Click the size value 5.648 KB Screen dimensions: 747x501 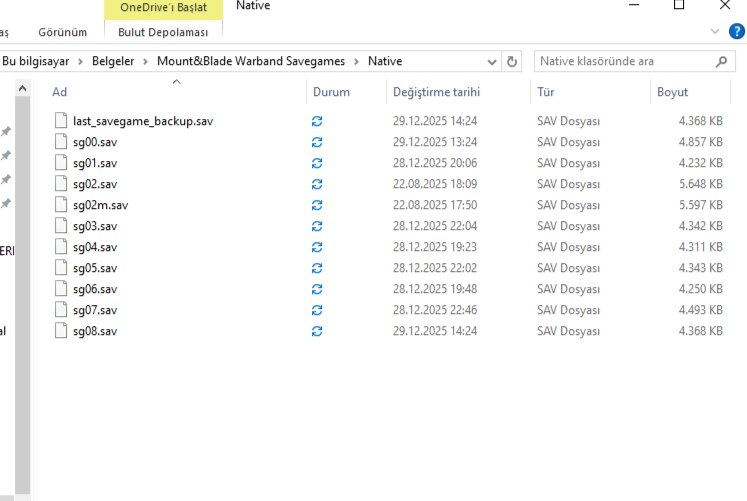(x=701, y=184)
